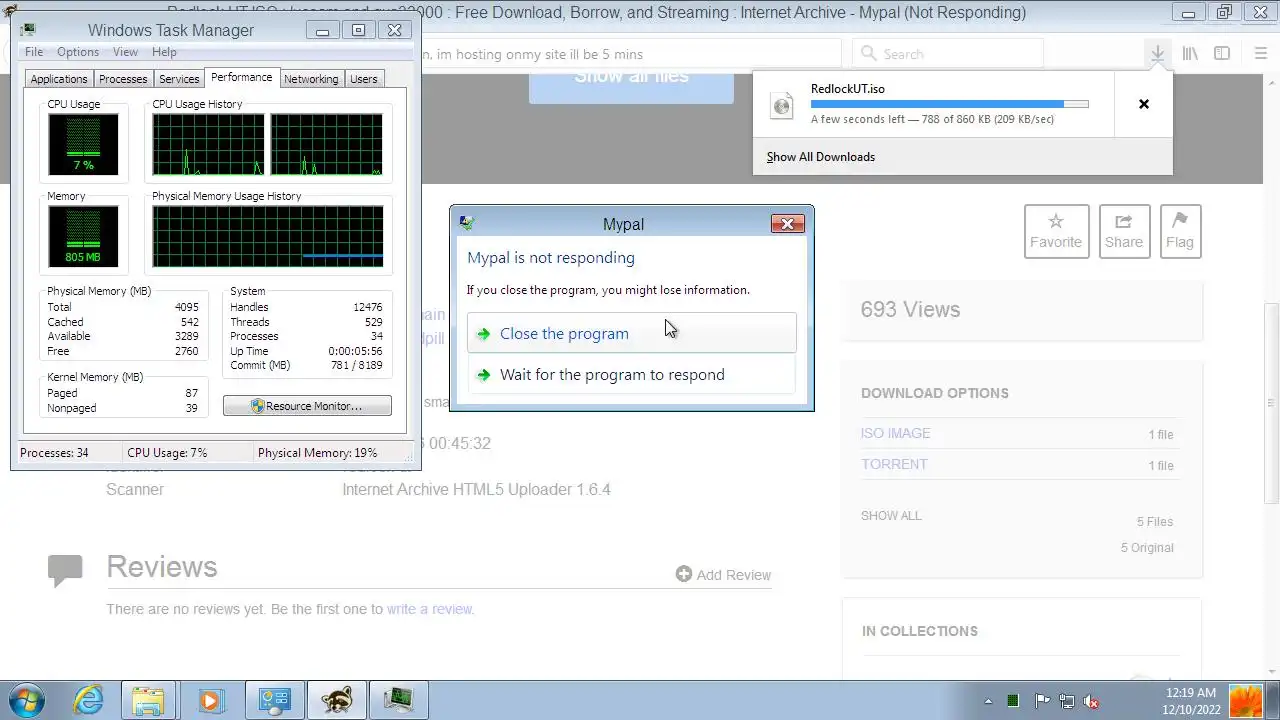Screen dimensions: 1280x720
Task: Show hidden system tray icons
Action: click(988, 701)
